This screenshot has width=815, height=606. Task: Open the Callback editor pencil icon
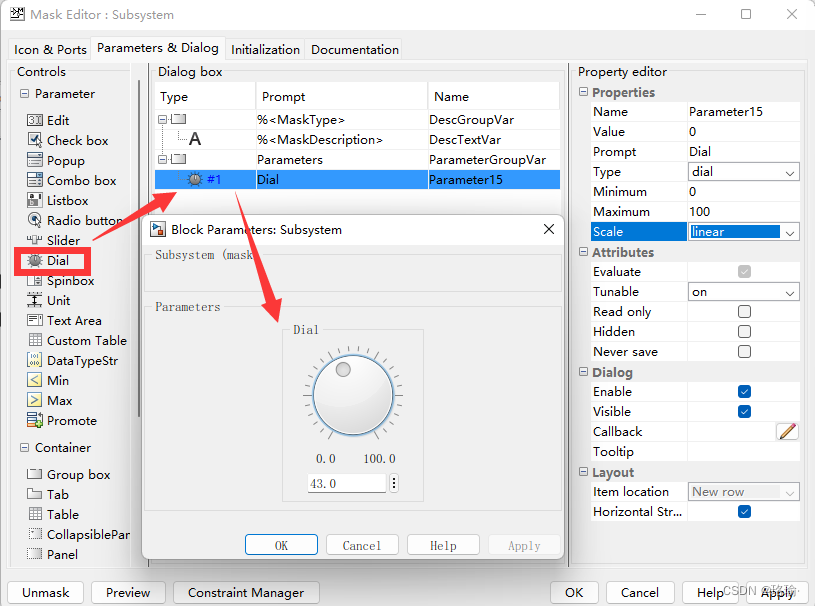click(787, 431)
